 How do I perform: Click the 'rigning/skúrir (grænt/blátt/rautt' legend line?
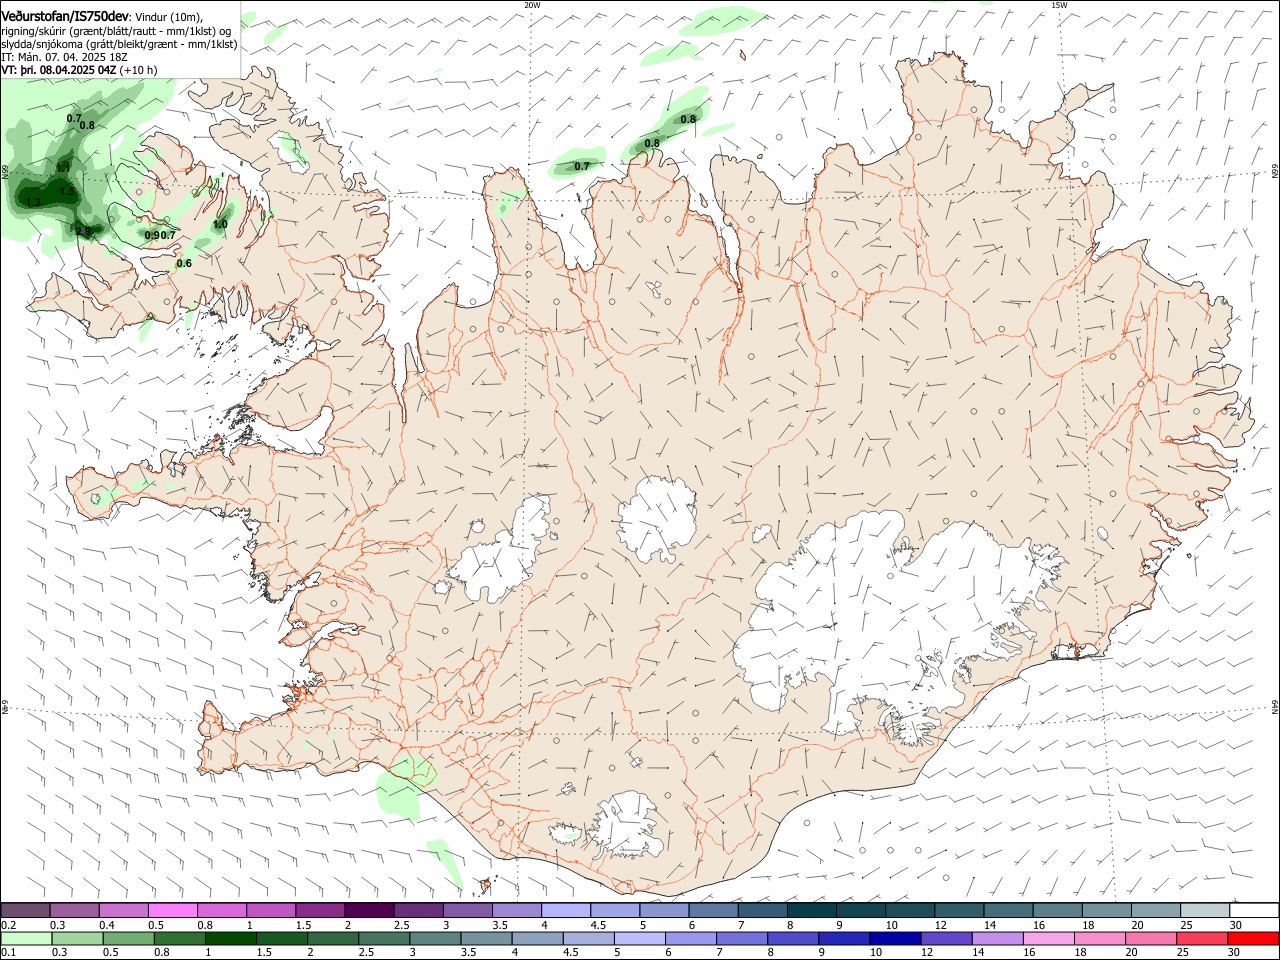(x=117, y=30)
